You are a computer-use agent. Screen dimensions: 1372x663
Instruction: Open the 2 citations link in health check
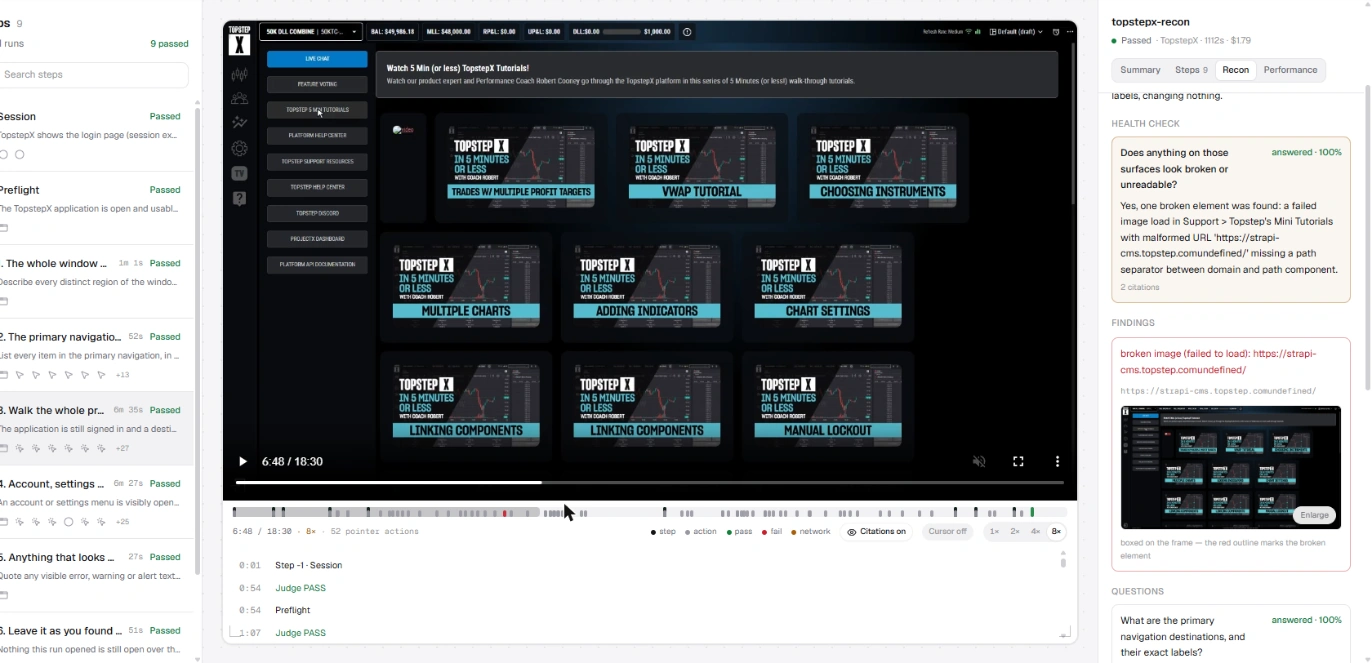point(1140,287)
